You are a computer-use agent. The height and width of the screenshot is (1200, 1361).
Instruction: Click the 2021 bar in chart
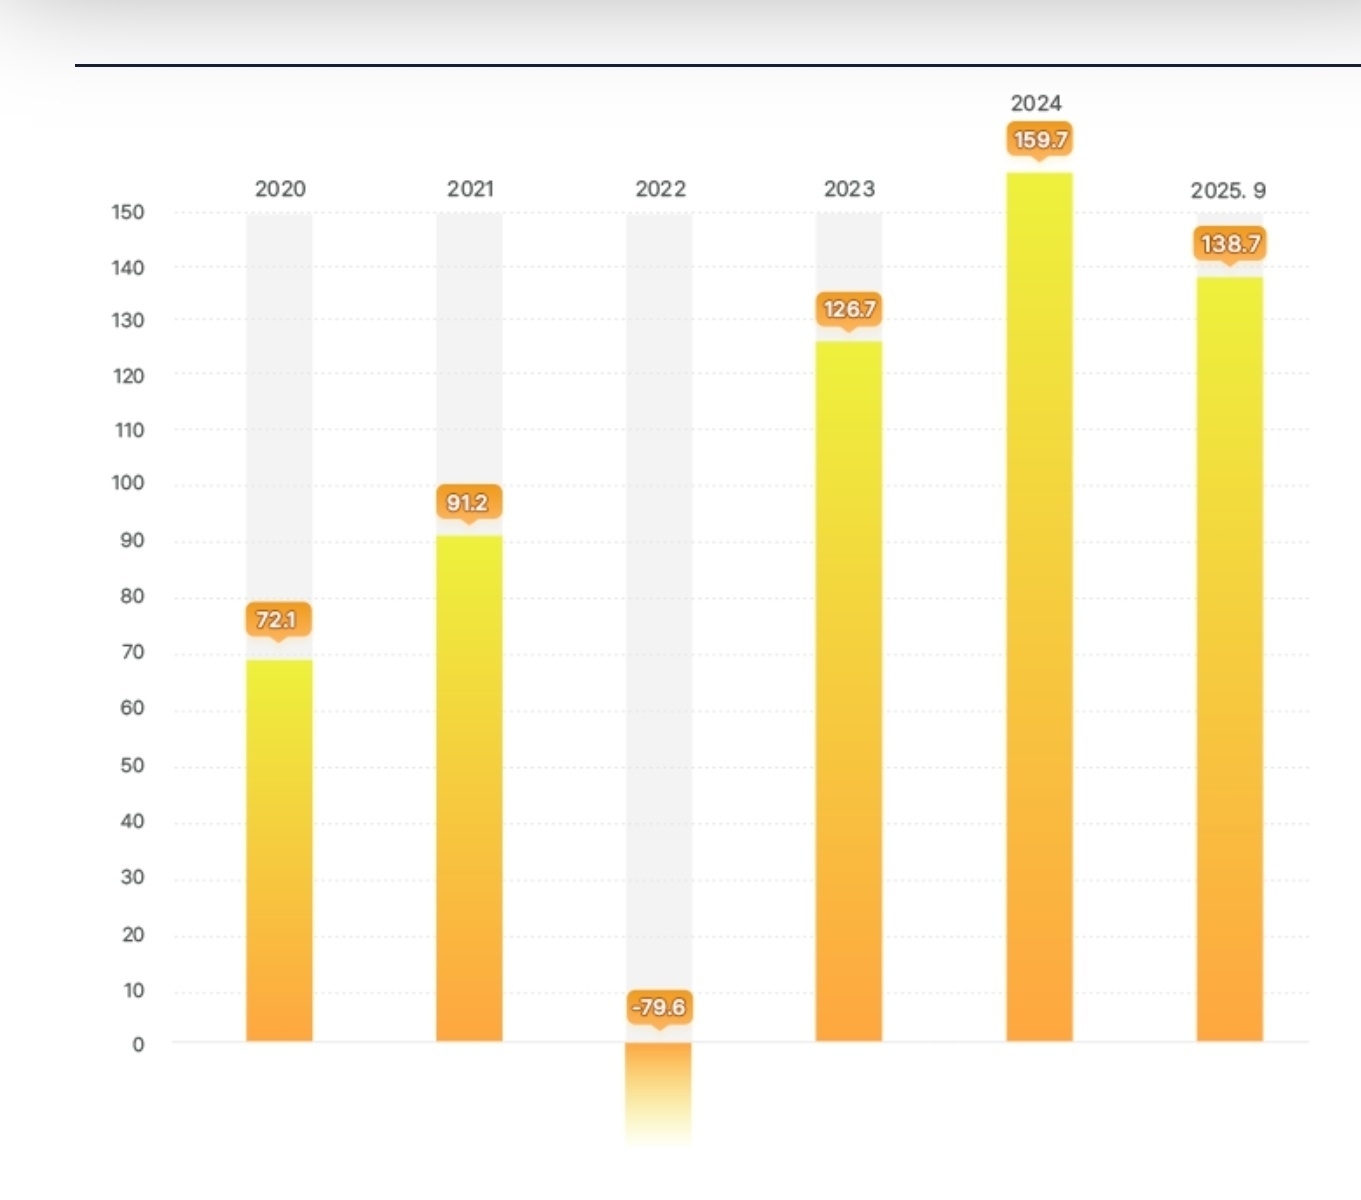coord(469,790)
